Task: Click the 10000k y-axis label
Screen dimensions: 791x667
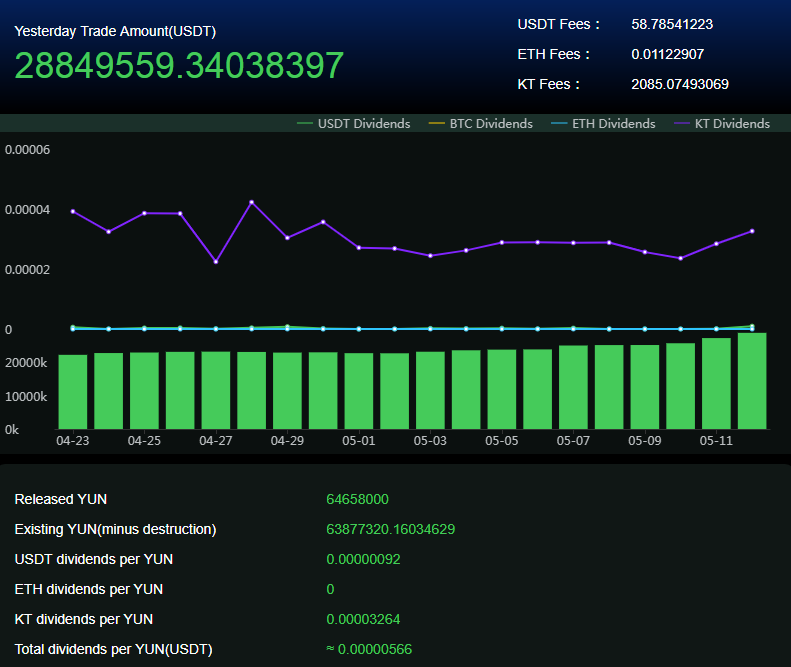Action: click(x=26, y=397)
